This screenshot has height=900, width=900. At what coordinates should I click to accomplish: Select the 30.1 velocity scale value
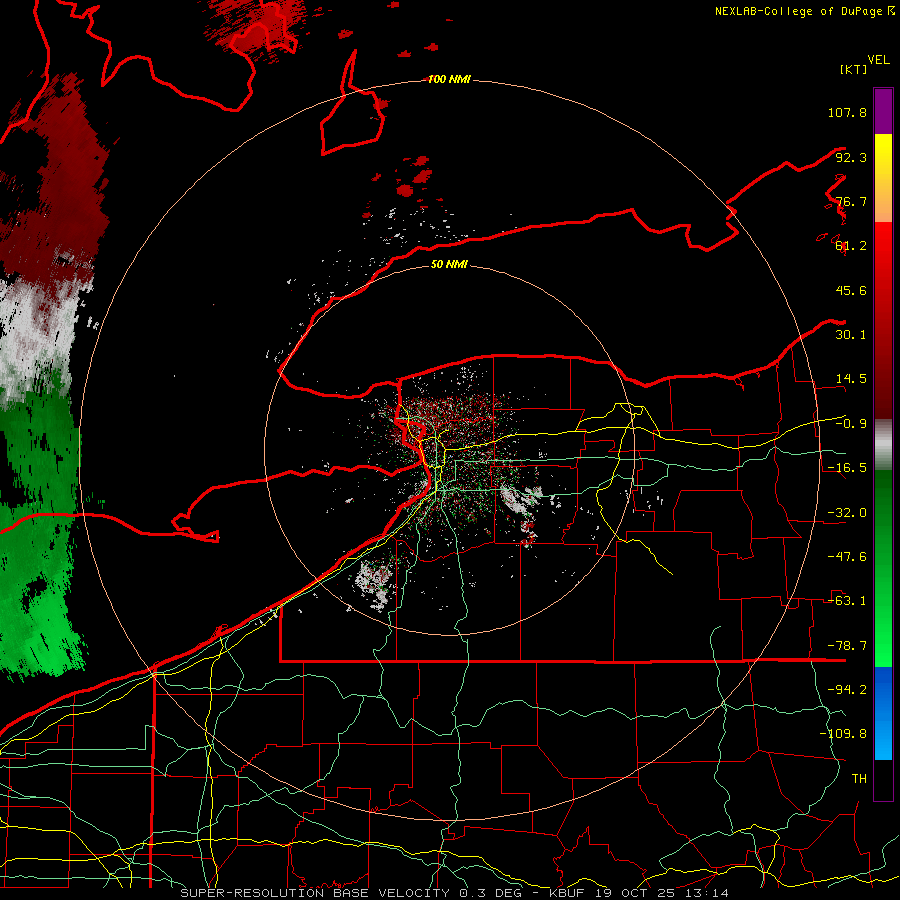[x=851, y=335]
